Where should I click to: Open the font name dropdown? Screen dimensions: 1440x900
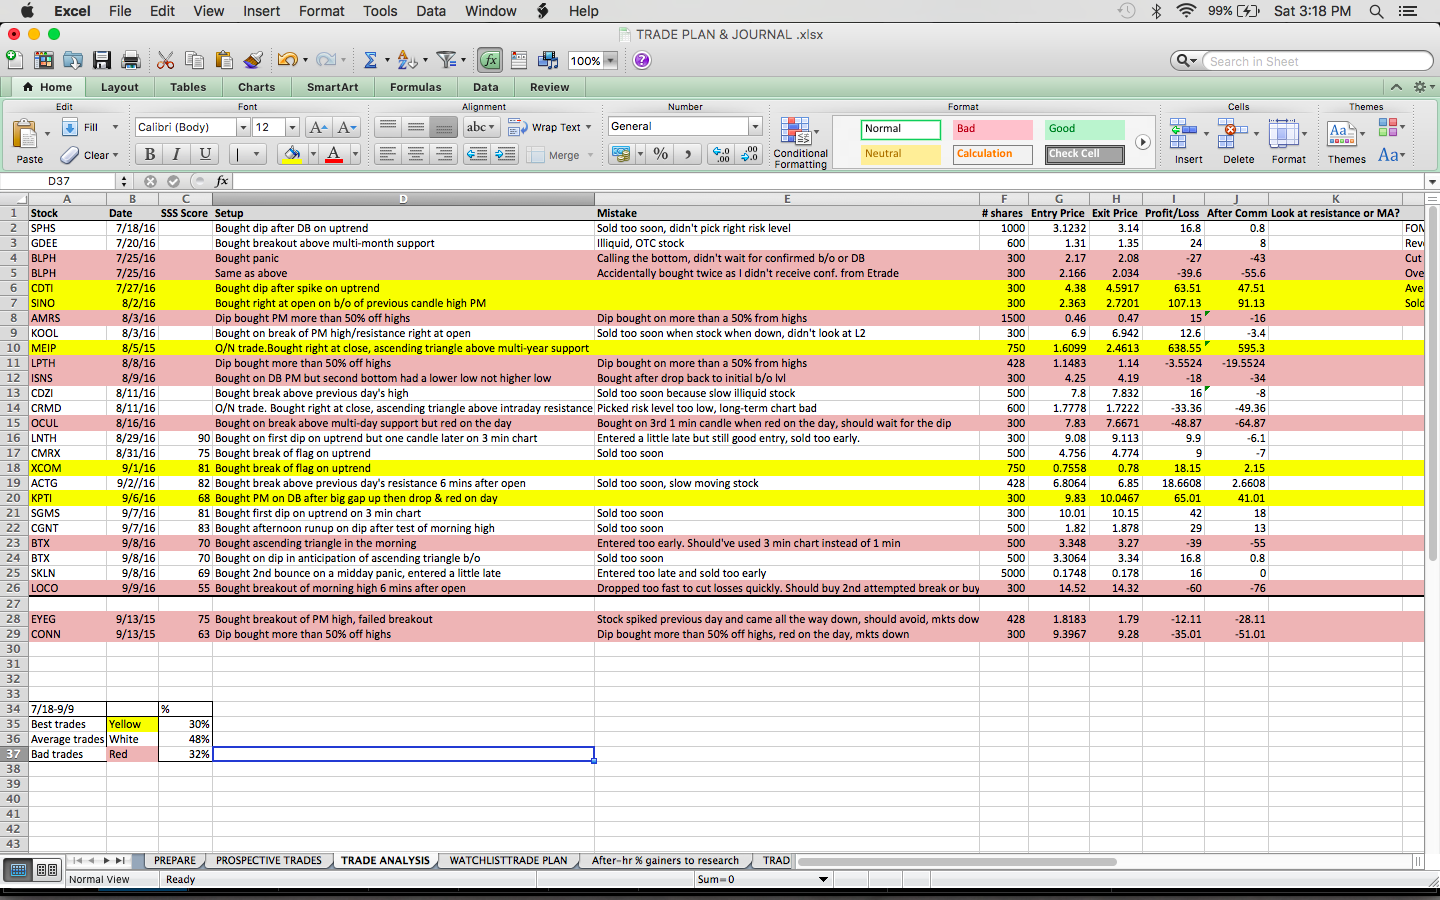243,127
